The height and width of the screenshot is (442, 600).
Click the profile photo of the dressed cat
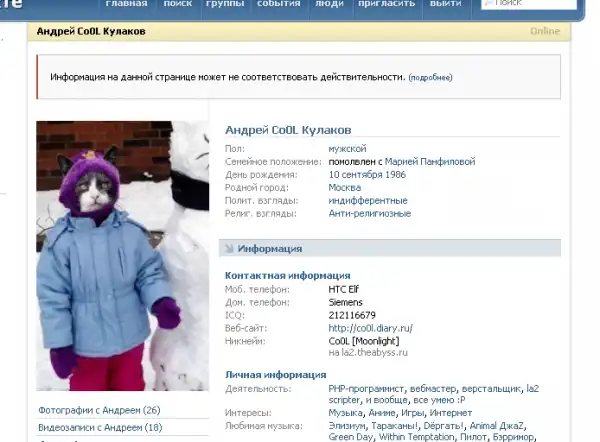click(x=122, y=255)
